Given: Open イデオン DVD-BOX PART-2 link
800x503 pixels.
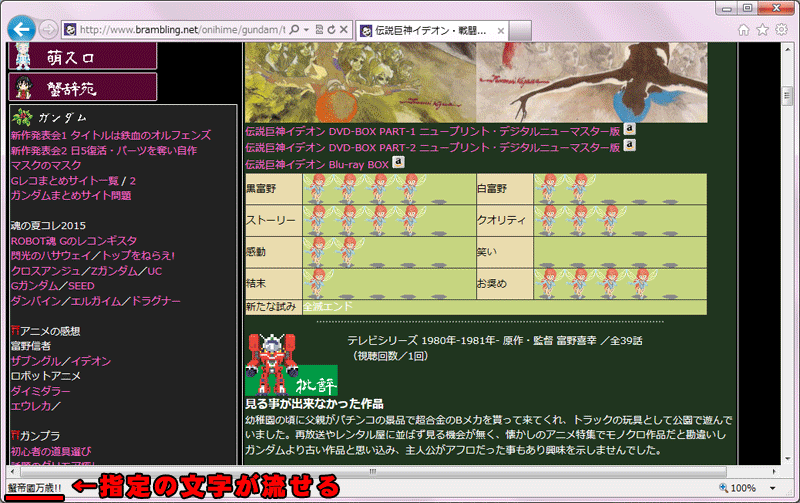Looking at the screenshot, I should (x=433, y=148).
